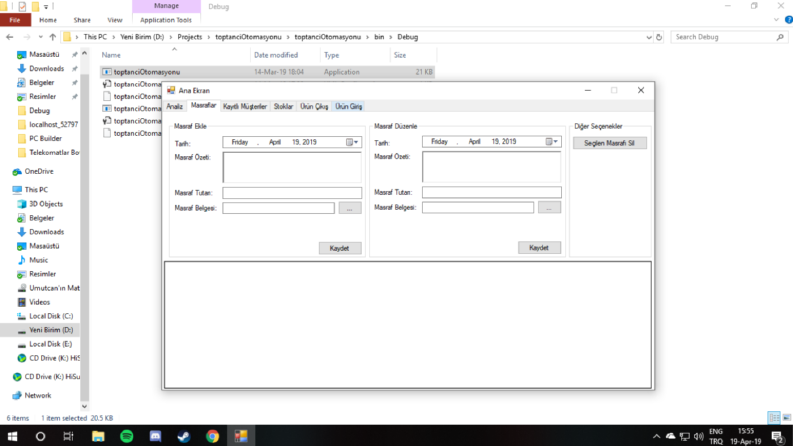Open Explorer help question mark icon
The image size is (793, 446).
[788, 20]
